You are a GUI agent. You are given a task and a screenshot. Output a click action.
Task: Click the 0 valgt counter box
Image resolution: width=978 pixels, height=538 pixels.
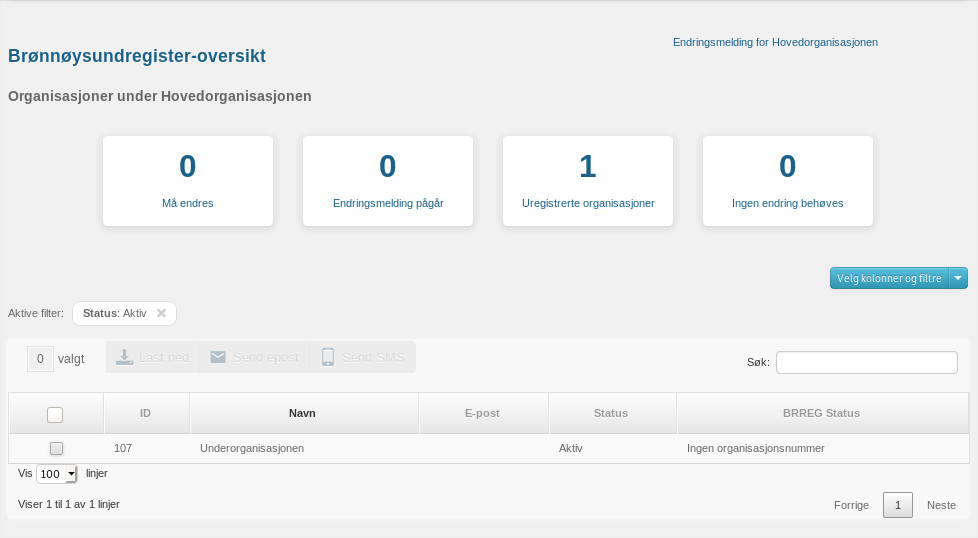click(40, 359)
